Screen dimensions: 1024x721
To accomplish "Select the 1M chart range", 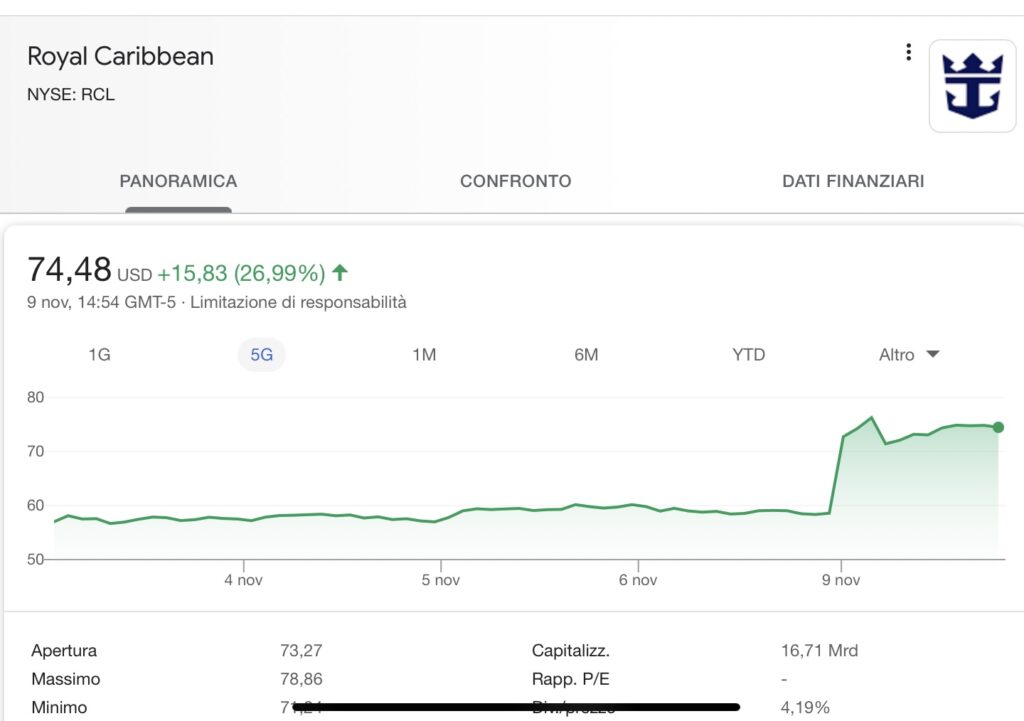I will [x=424, y=355].
